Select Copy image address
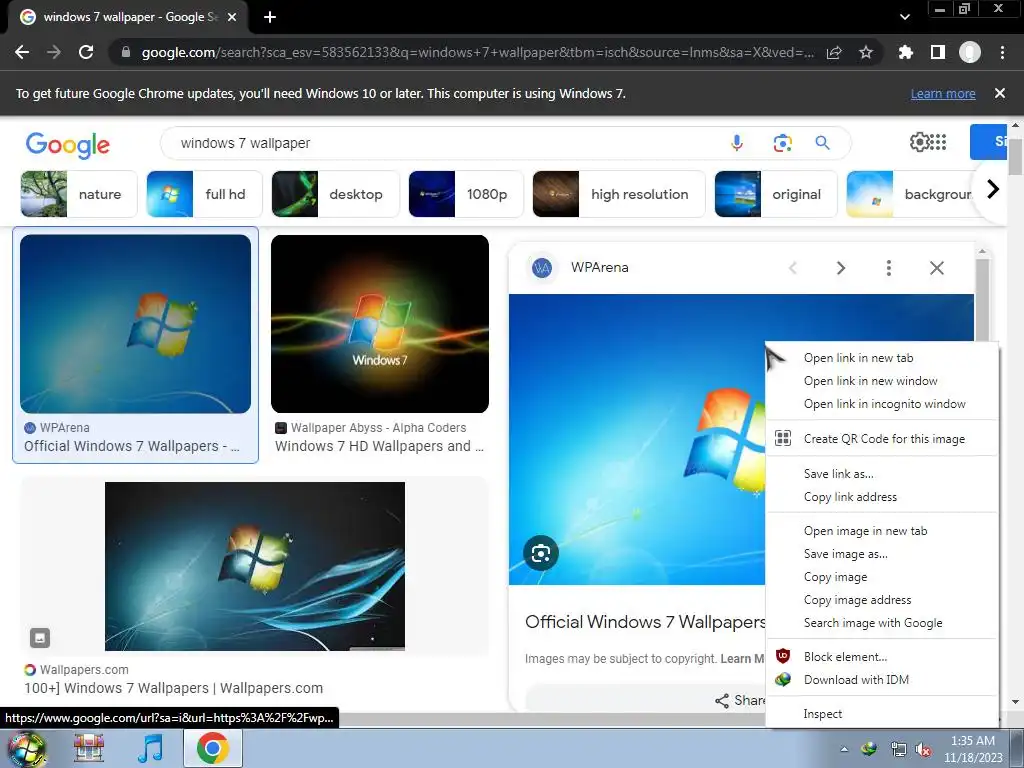Image resolution: width=1024 pixels, height=768 pixels. [x=882, y=600]
